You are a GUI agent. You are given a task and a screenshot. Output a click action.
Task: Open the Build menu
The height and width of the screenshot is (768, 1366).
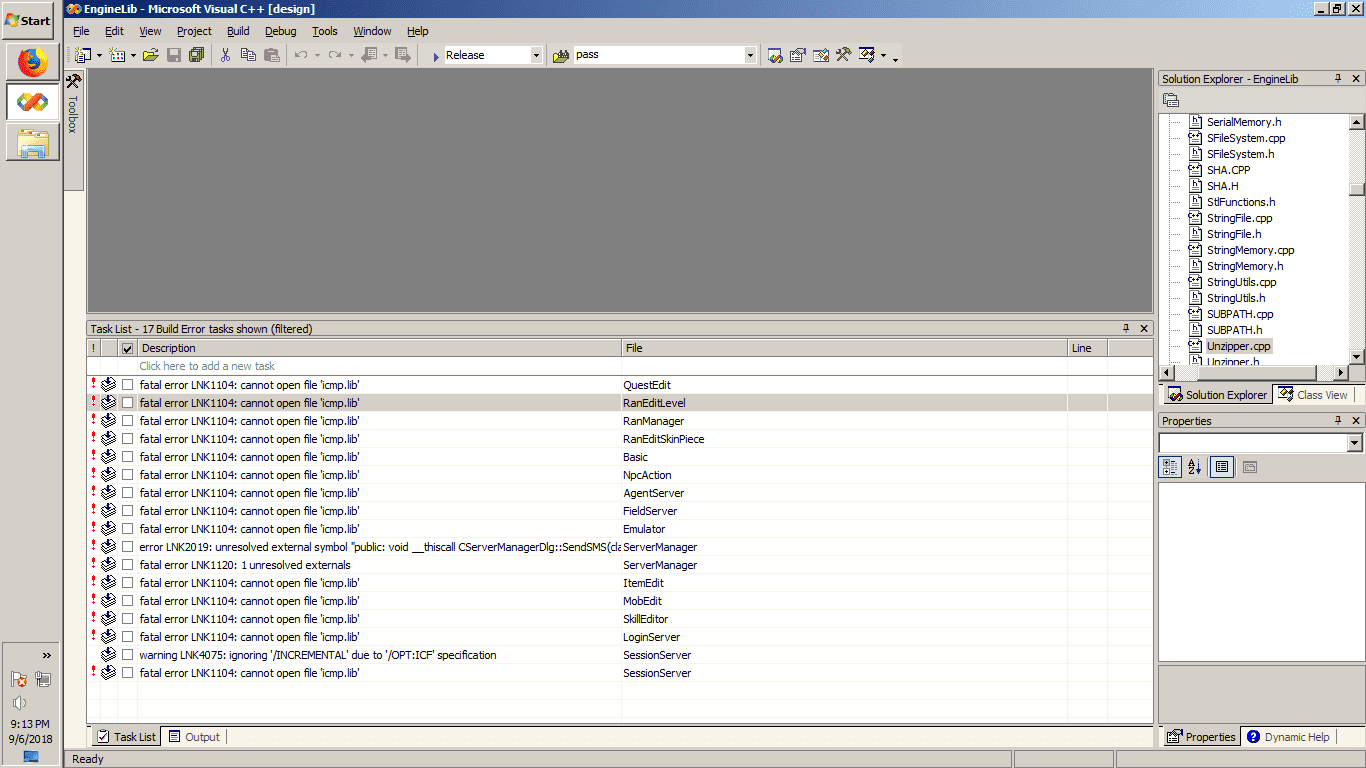pyautogui.click(x=238, y=31)
